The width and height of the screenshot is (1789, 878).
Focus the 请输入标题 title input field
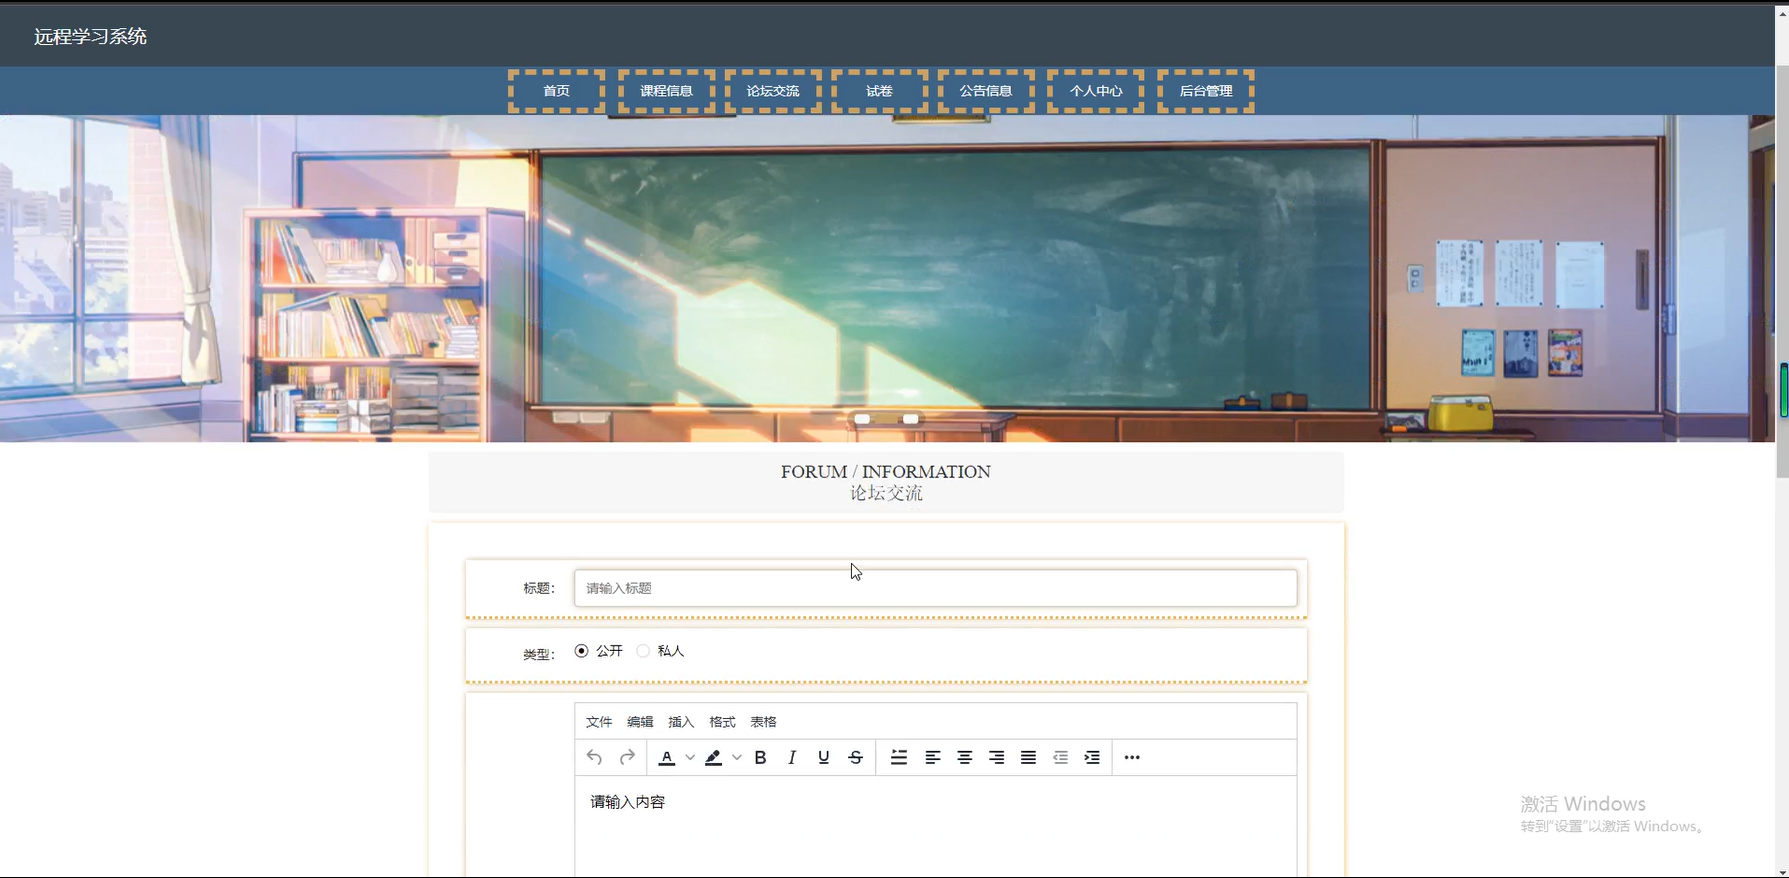tap(935, 588)
